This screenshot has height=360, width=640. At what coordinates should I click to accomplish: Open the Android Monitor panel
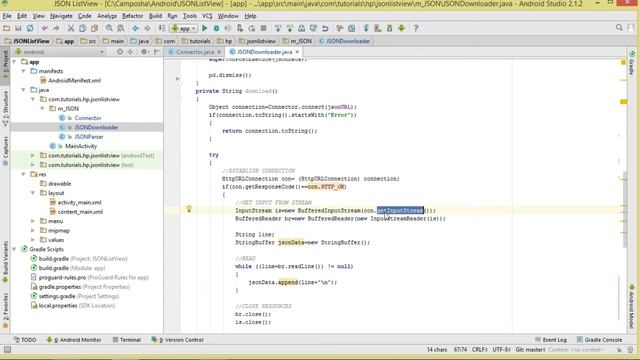click(74, 340)
